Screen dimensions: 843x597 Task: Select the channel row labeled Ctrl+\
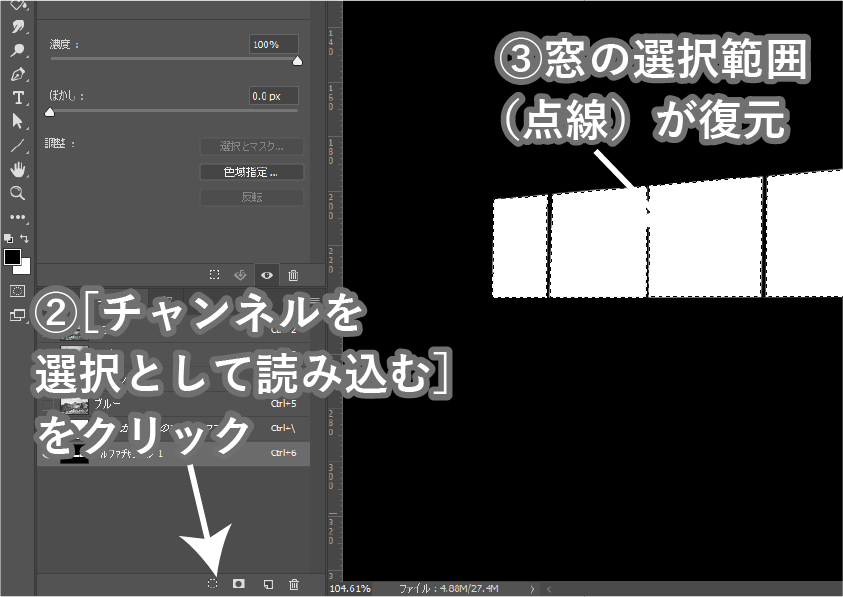point(174,429)
